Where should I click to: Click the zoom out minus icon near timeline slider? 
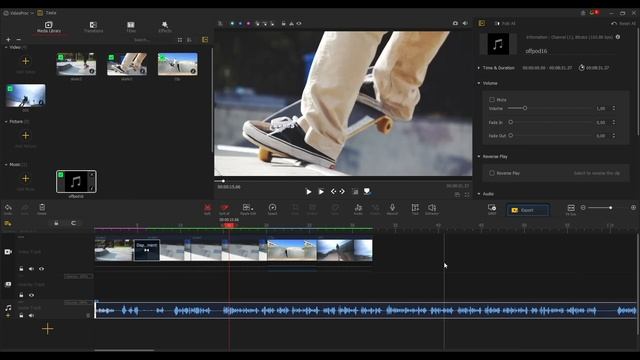(583, 208)
